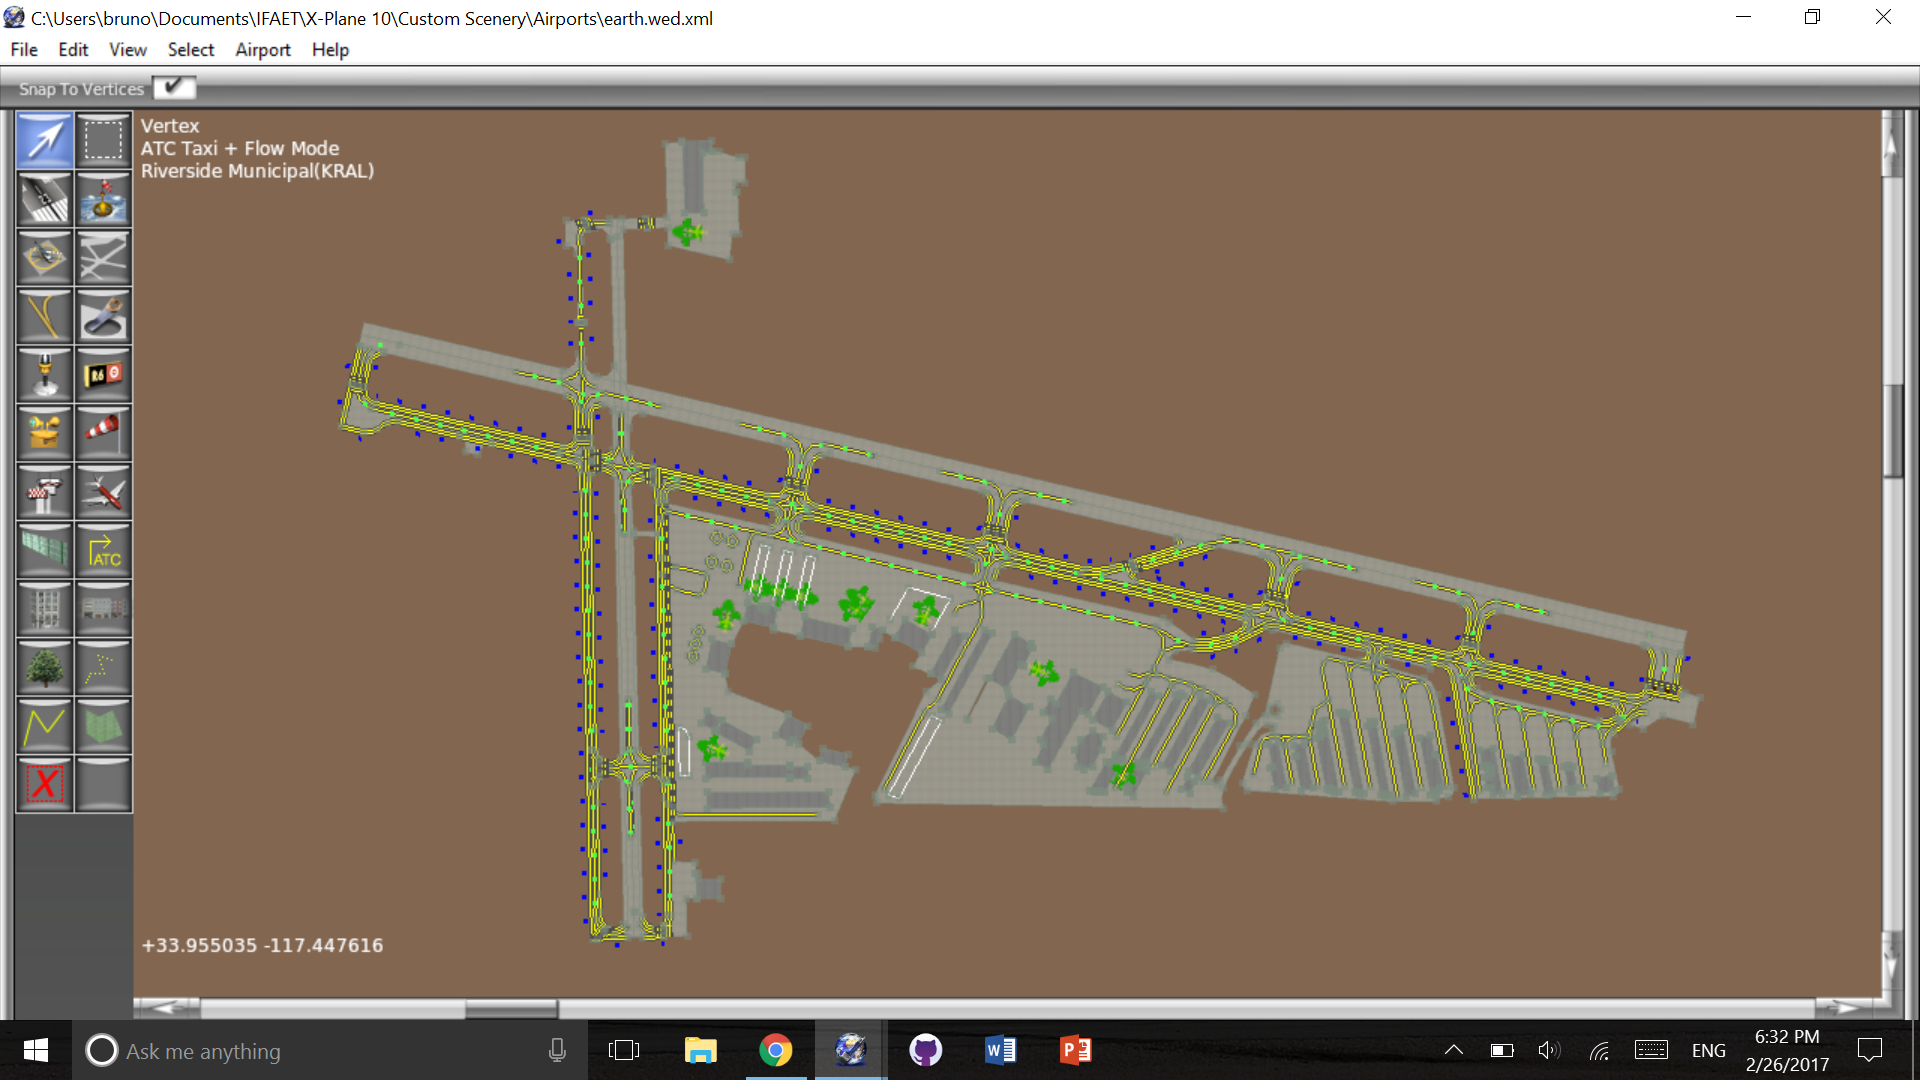Click the horizontal scrollbar thumb

[x=511, y=1008]
